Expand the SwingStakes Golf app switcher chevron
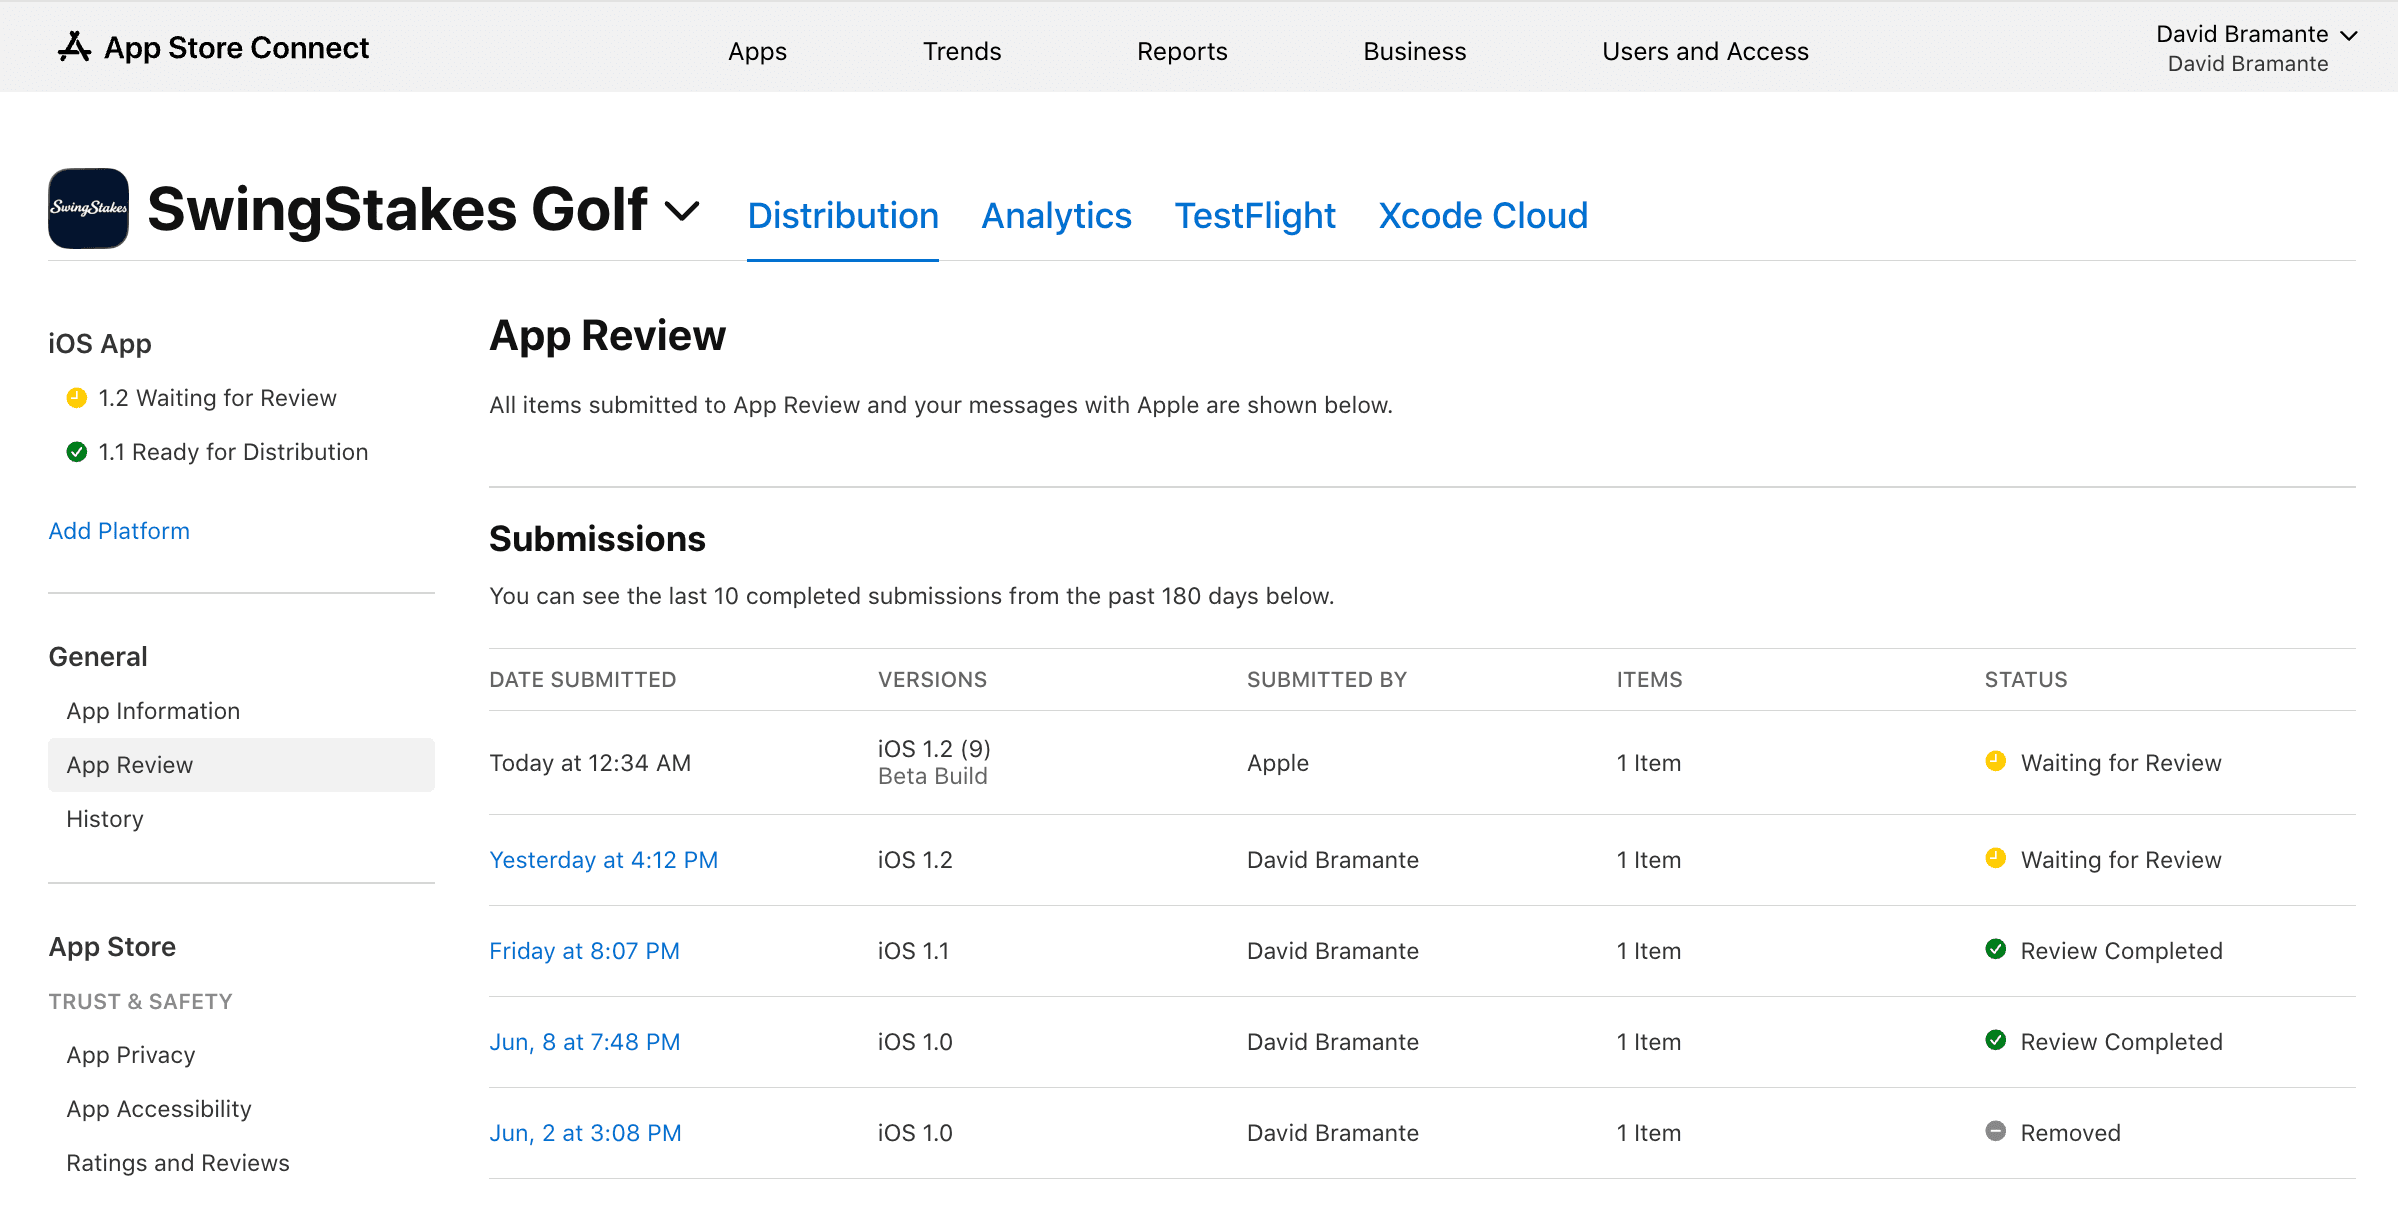 682,211
